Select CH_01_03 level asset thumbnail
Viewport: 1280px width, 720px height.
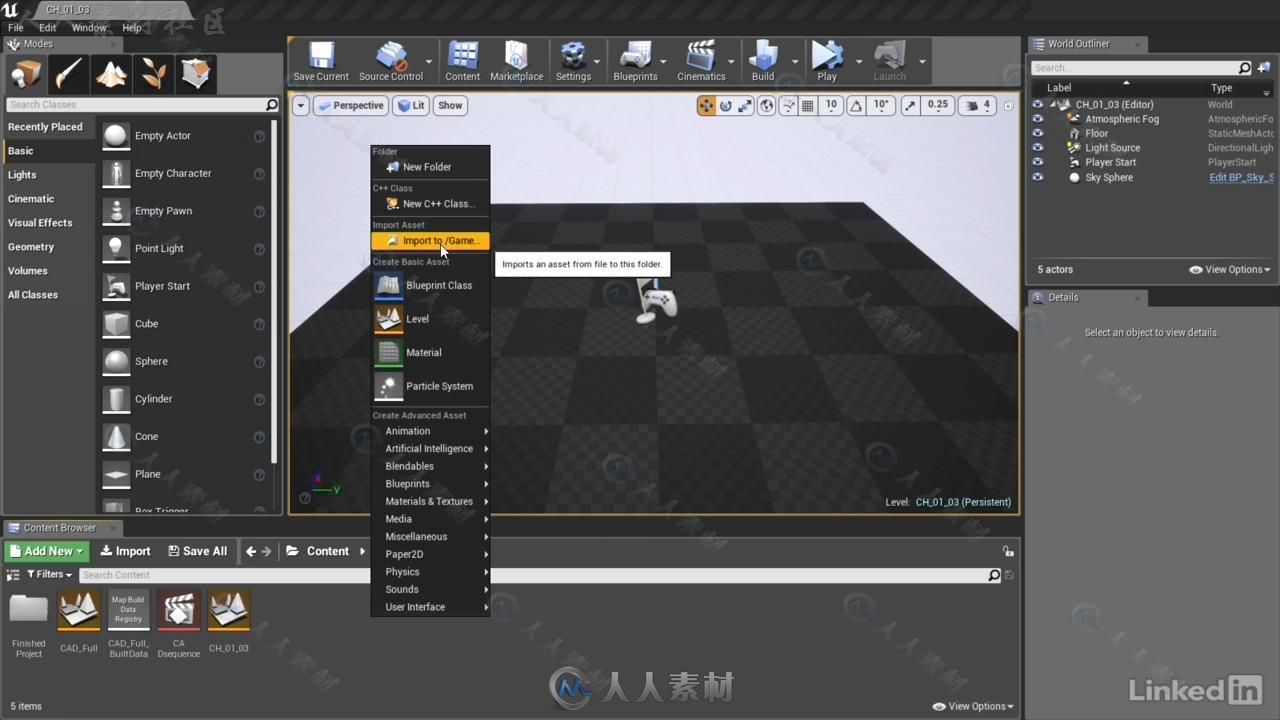[228, 610]
